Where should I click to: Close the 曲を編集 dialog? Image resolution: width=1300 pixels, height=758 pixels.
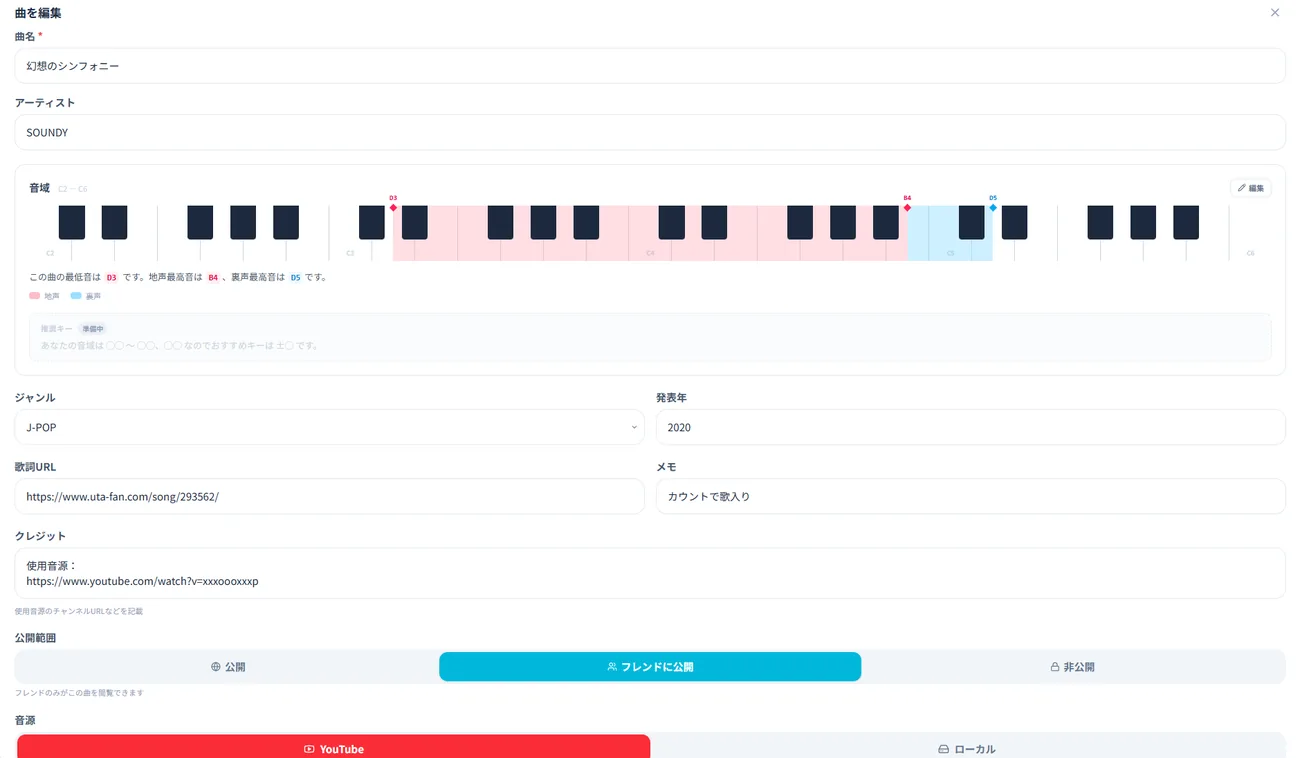[1274, 13]
